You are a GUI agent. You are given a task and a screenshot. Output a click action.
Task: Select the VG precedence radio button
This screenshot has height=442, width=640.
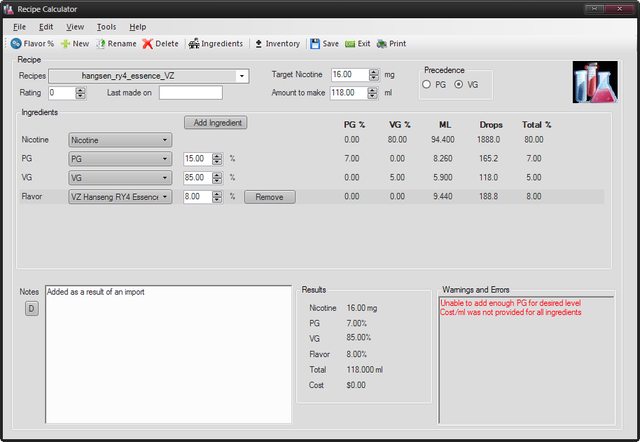click(459, 85)
